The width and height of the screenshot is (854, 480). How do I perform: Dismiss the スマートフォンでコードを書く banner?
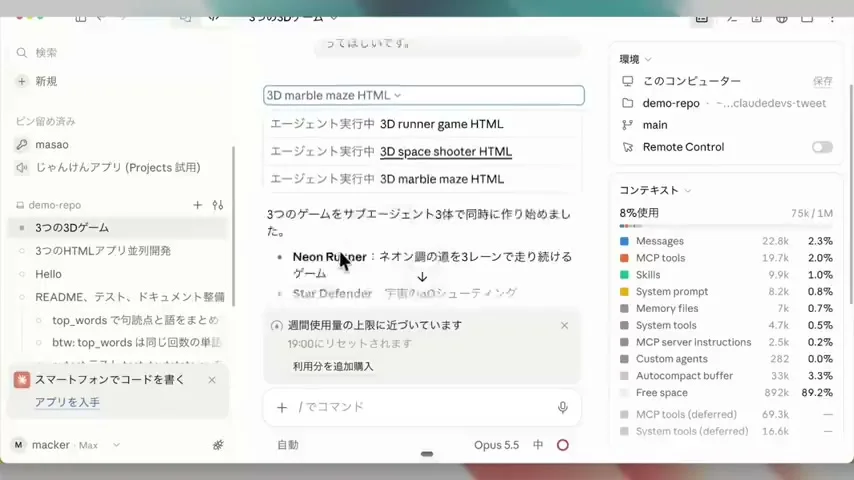(x=212, y=380)
